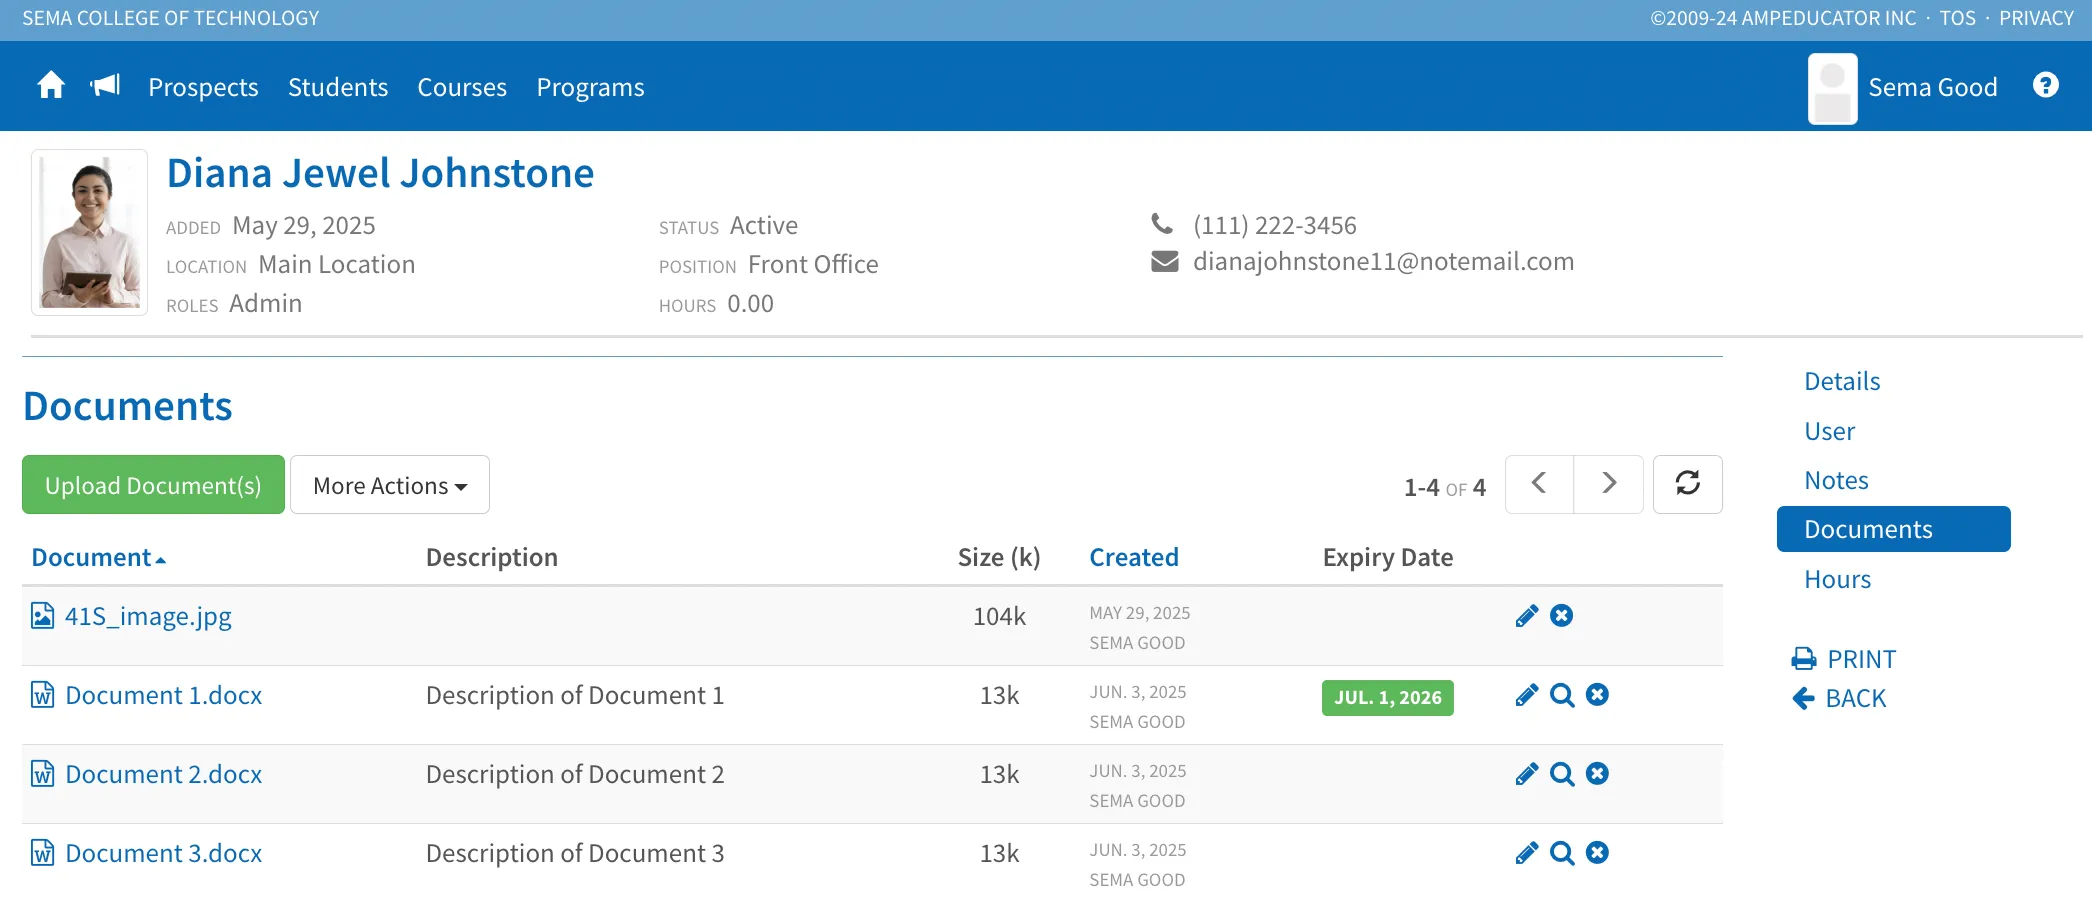
Task: Delete Document 1.docx with X icon
Action: pyautogui.click(x=1597, y=695)
